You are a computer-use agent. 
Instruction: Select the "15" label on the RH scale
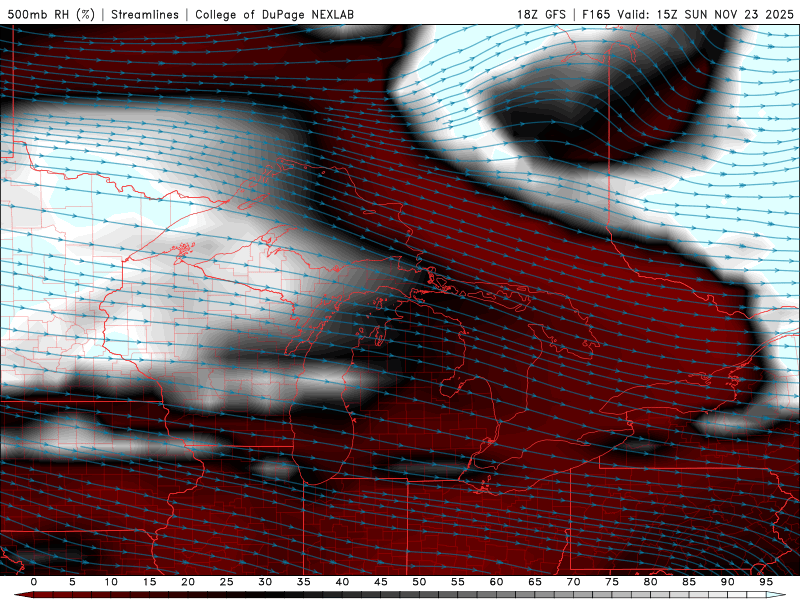(x=149, y=582)
